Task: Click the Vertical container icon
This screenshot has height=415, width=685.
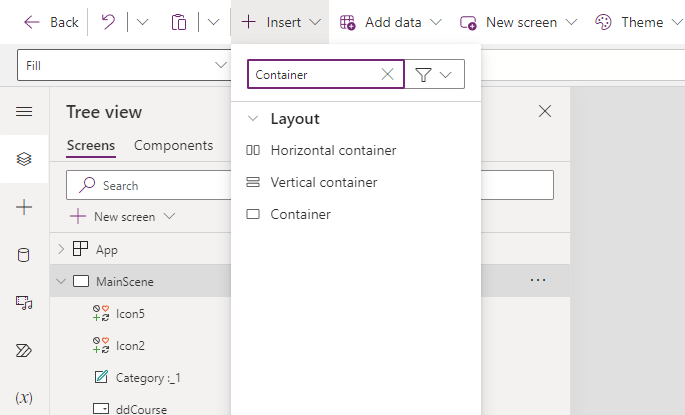Action: 253,182
